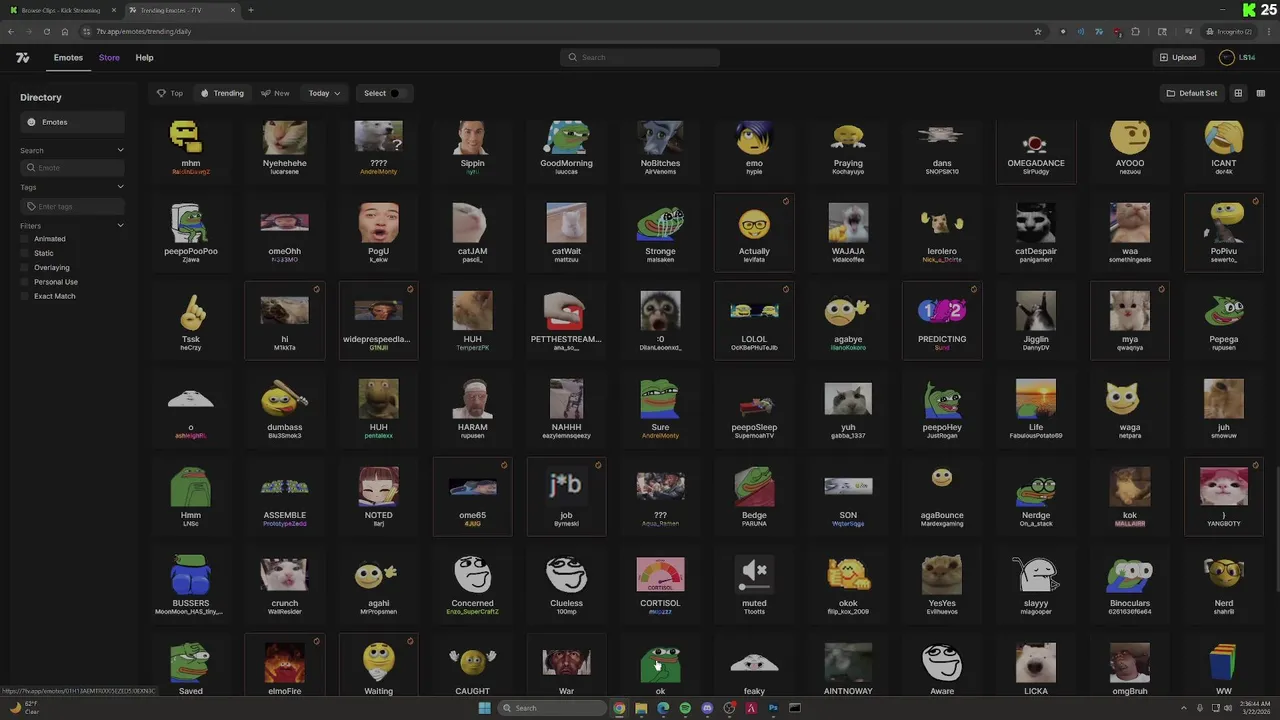Switch to the Browse Clips Kick tab
1280x720 pixels.
pos(60,10)
